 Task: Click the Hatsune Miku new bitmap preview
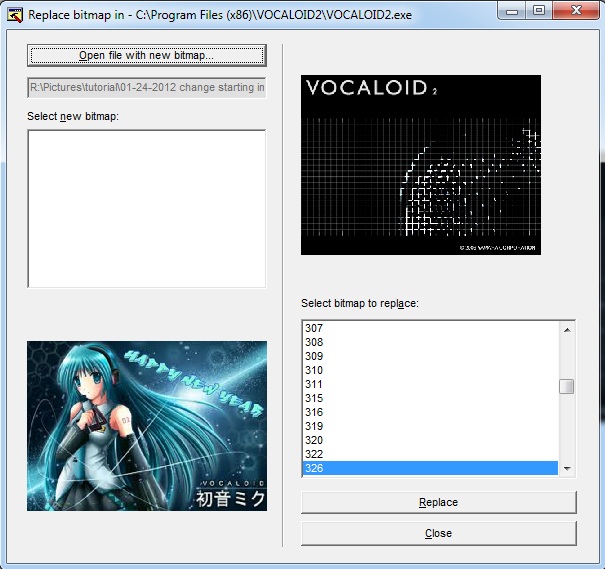[x=147, y=426]
